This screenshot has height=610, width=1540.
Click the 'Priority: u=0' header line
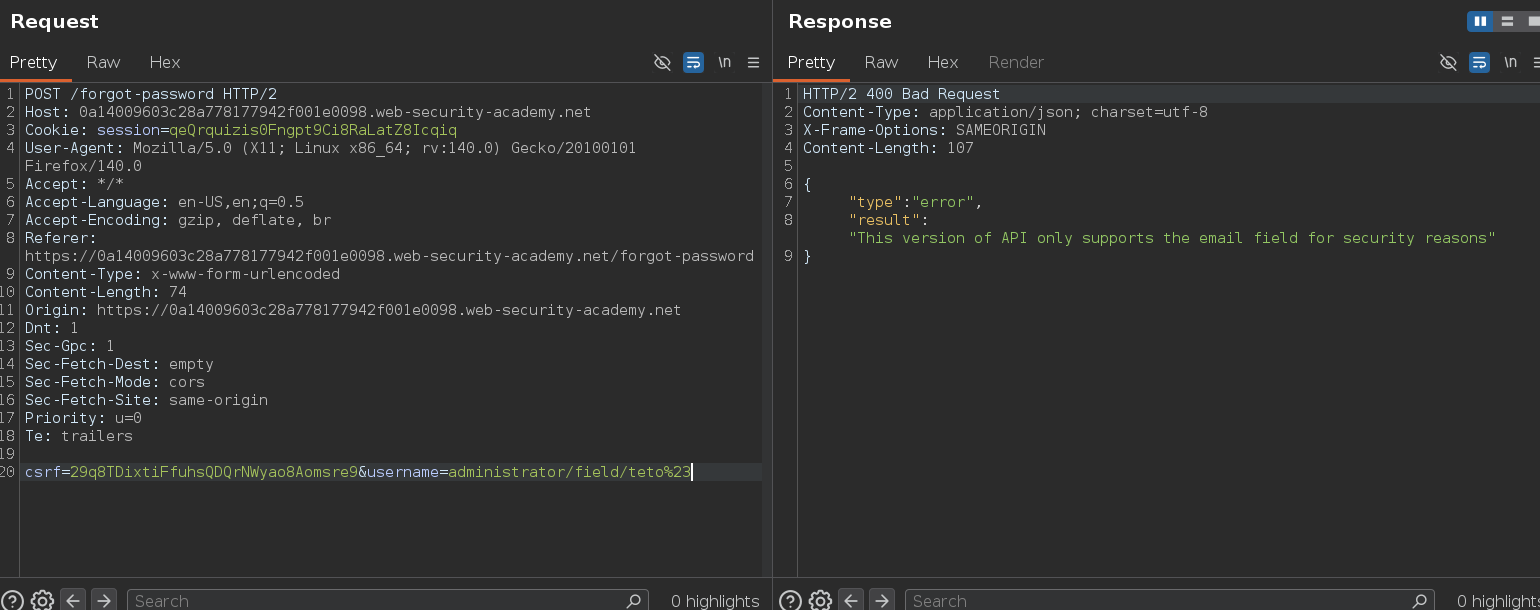point(83,418)
